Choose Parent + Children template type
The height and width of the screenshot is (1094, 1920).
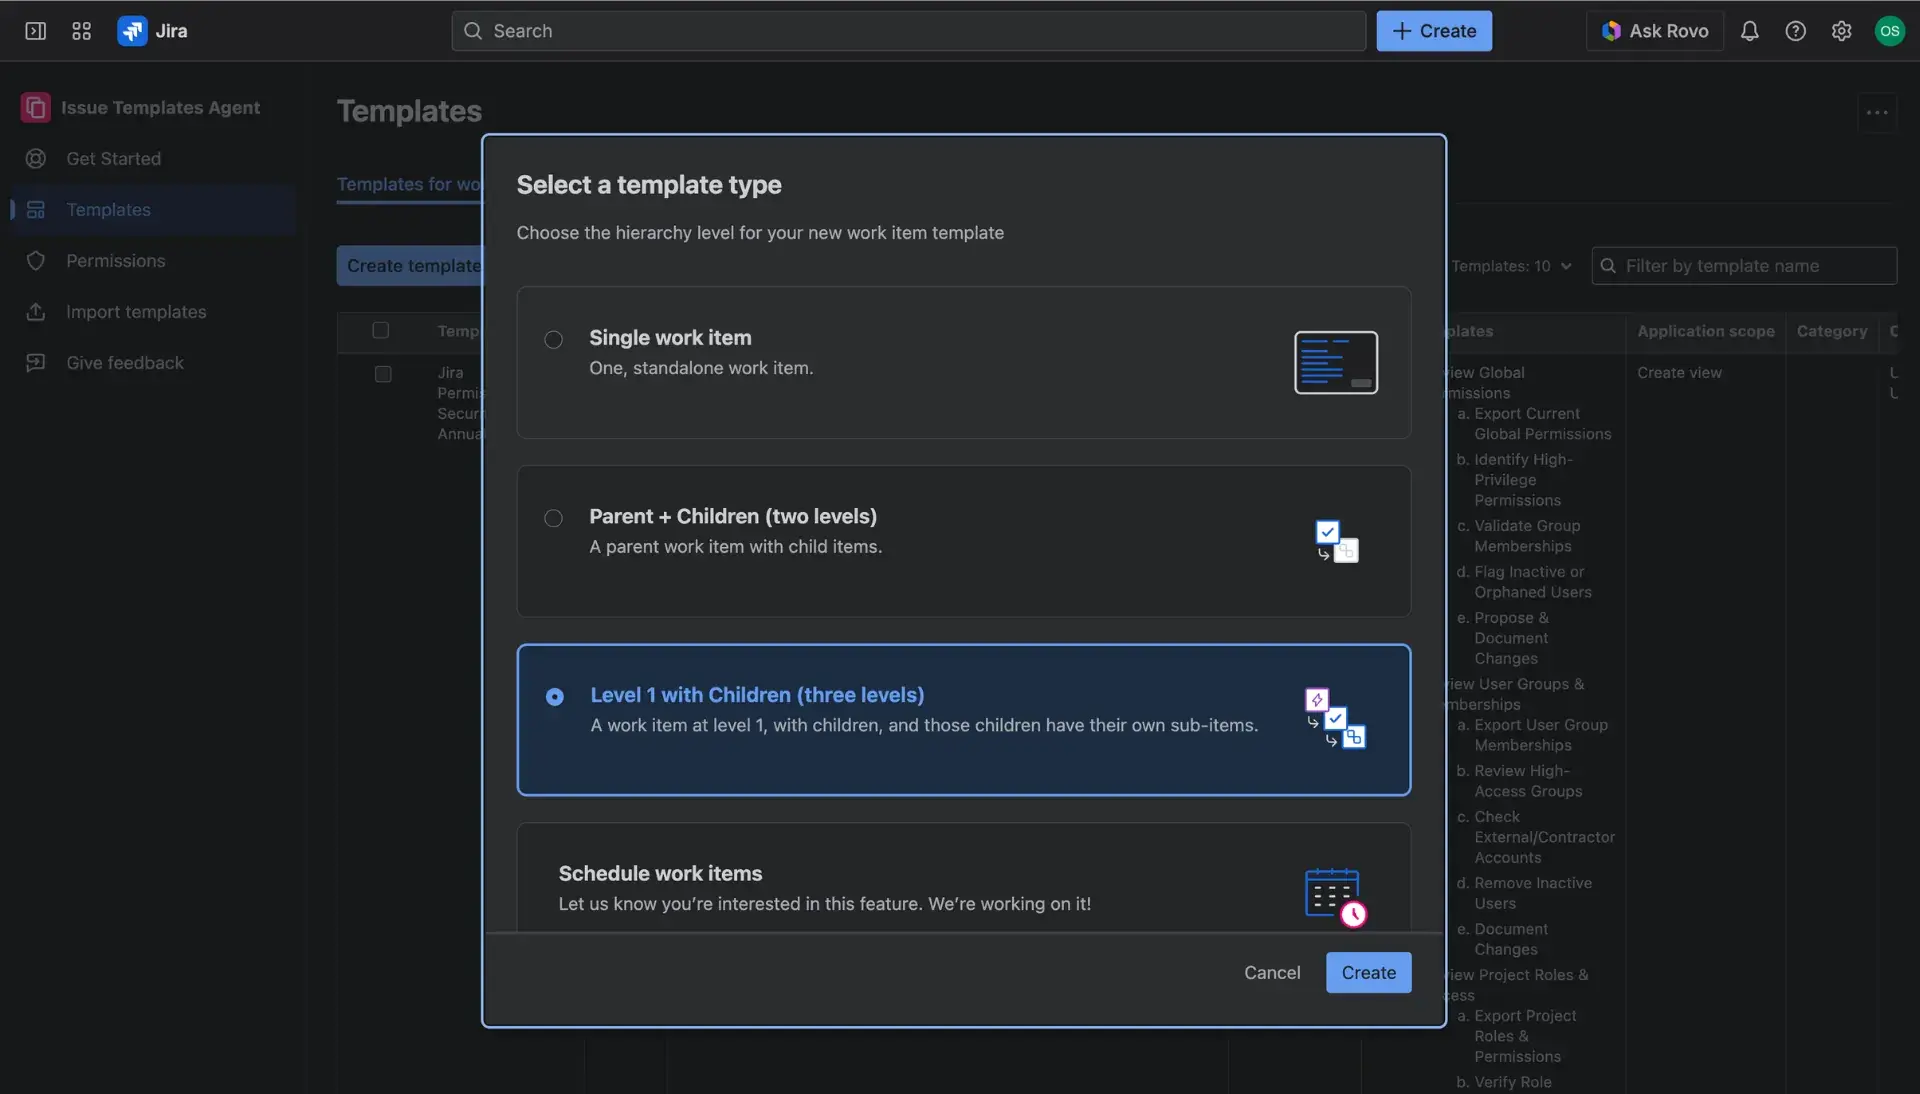(553, 519)
